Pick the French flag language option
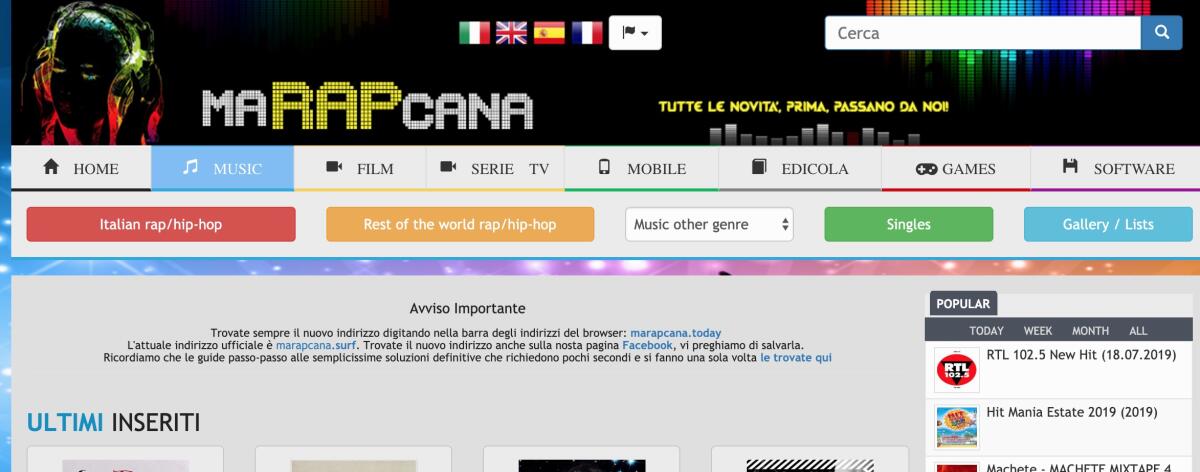Viewport: 1200px width, 472px height. tap(587, 33)
